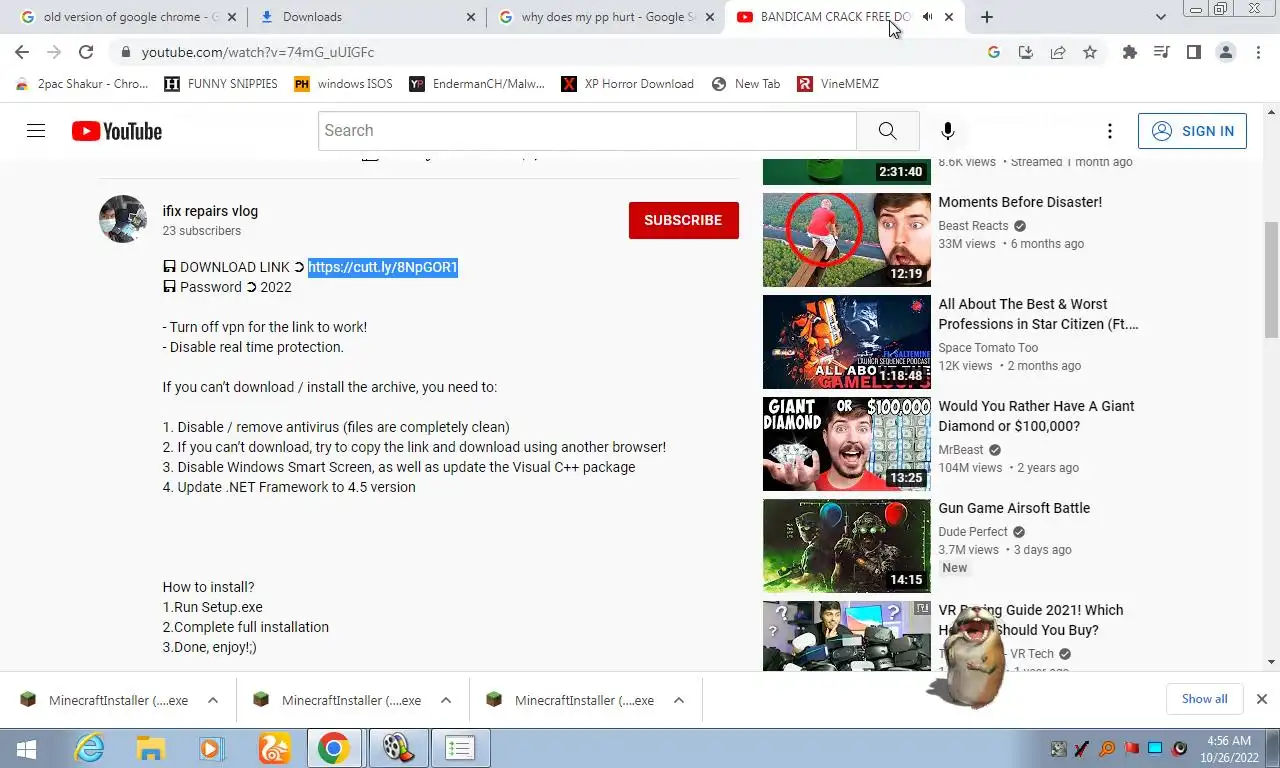Switch to 'why does my pp hurt' tab

607,17
